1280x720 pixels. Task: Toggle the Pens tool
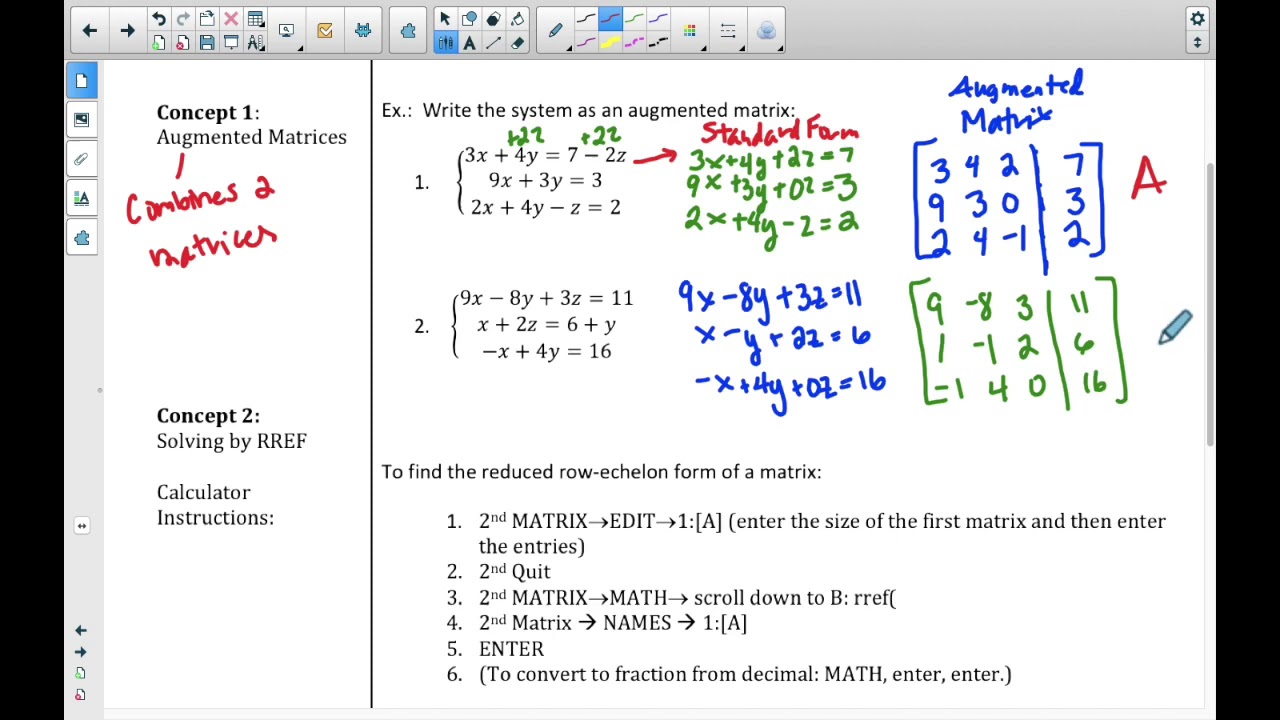coord(445,43)
